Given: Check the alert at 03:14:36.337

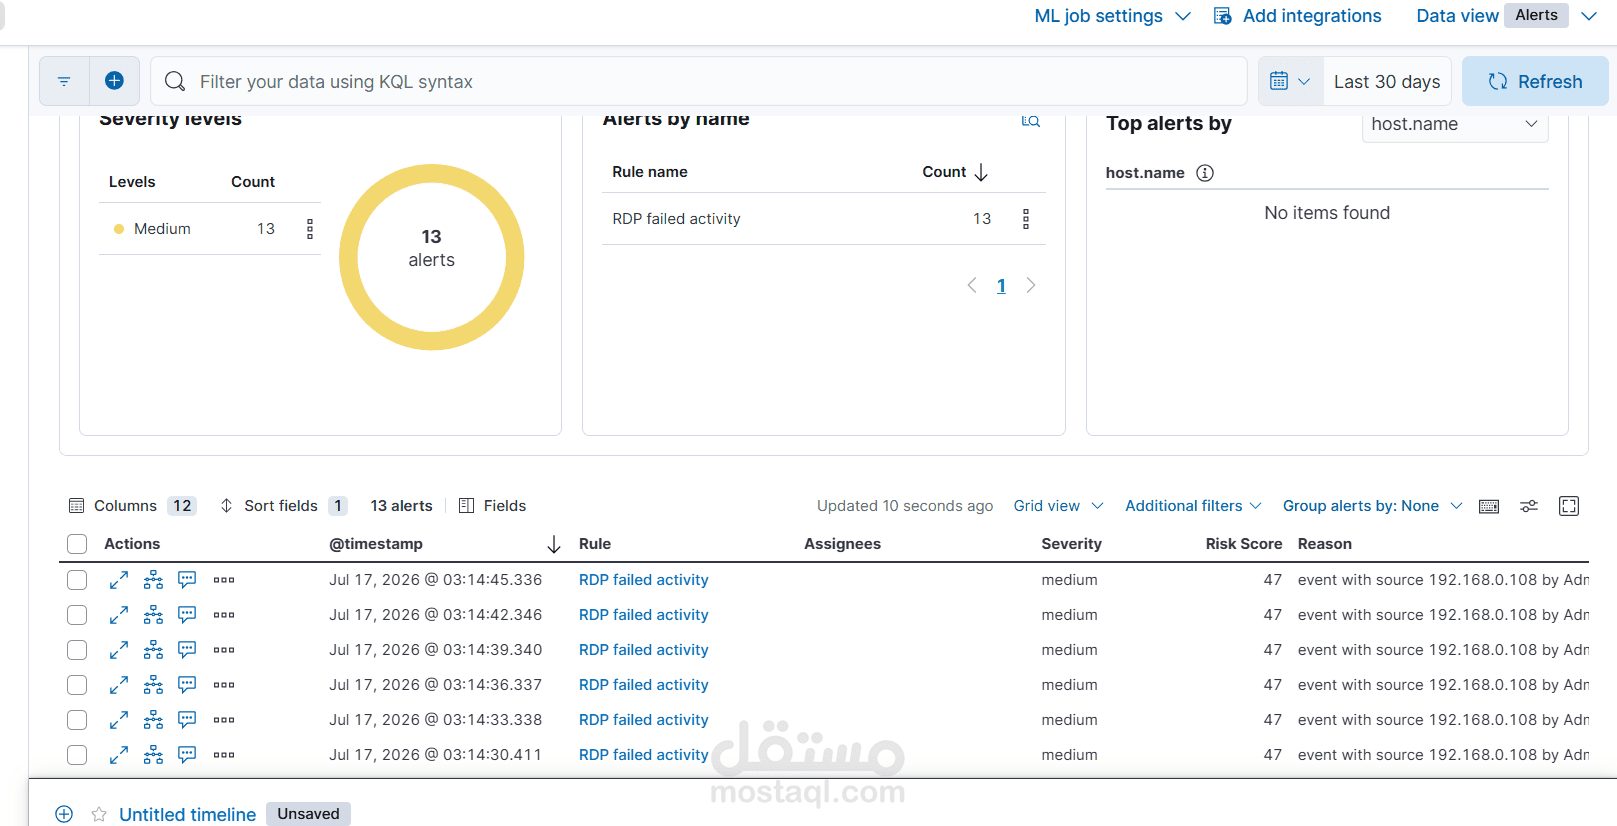Looking at the screenshot, I should click(x=77, y=685).
